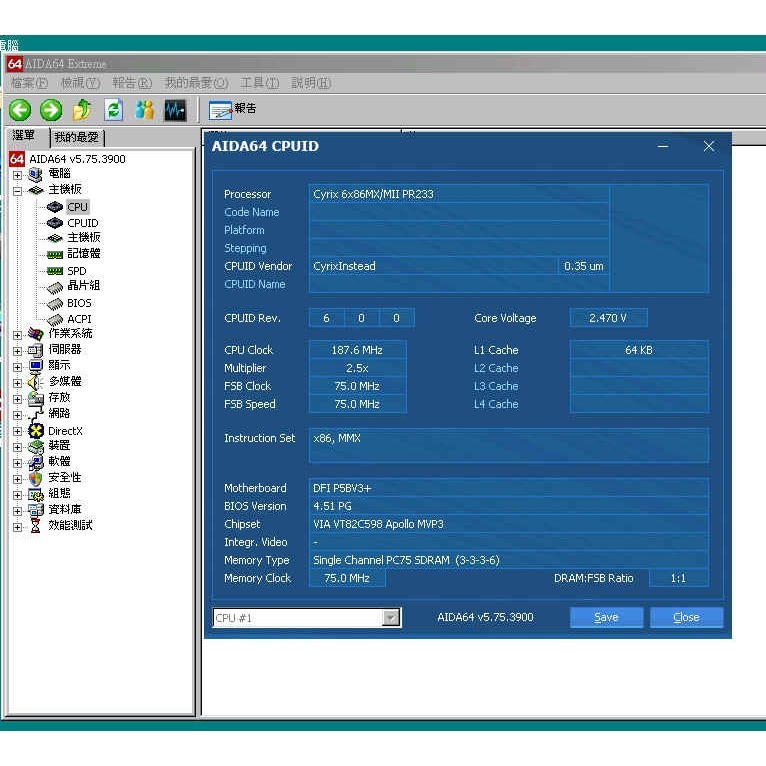Viewport: 766px width, 766px height.
Task: Go forward with the green right arrow
Action: coord(51,110)
